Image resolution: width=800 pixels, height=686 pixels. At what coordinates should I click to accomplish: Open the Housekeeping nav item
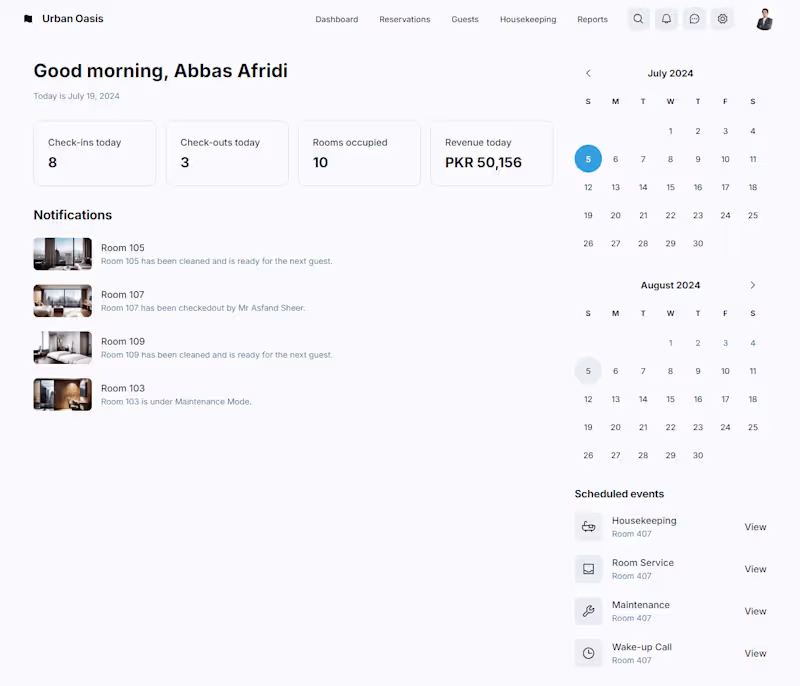(528, 19)
